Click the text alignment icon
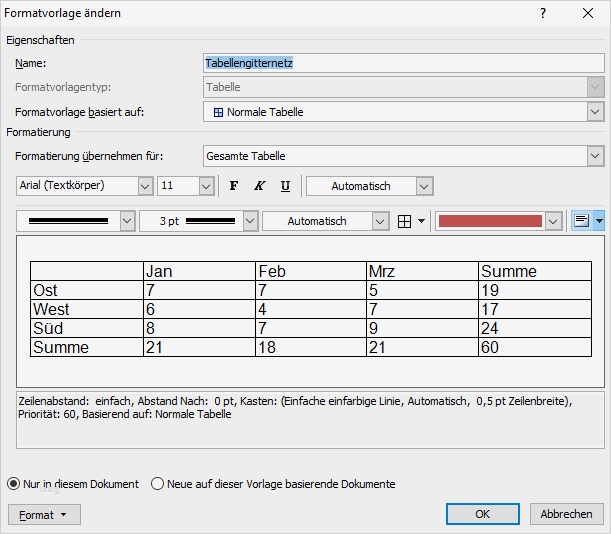The height and width of the screenshot is (534, 611). [x=581, y=221]
